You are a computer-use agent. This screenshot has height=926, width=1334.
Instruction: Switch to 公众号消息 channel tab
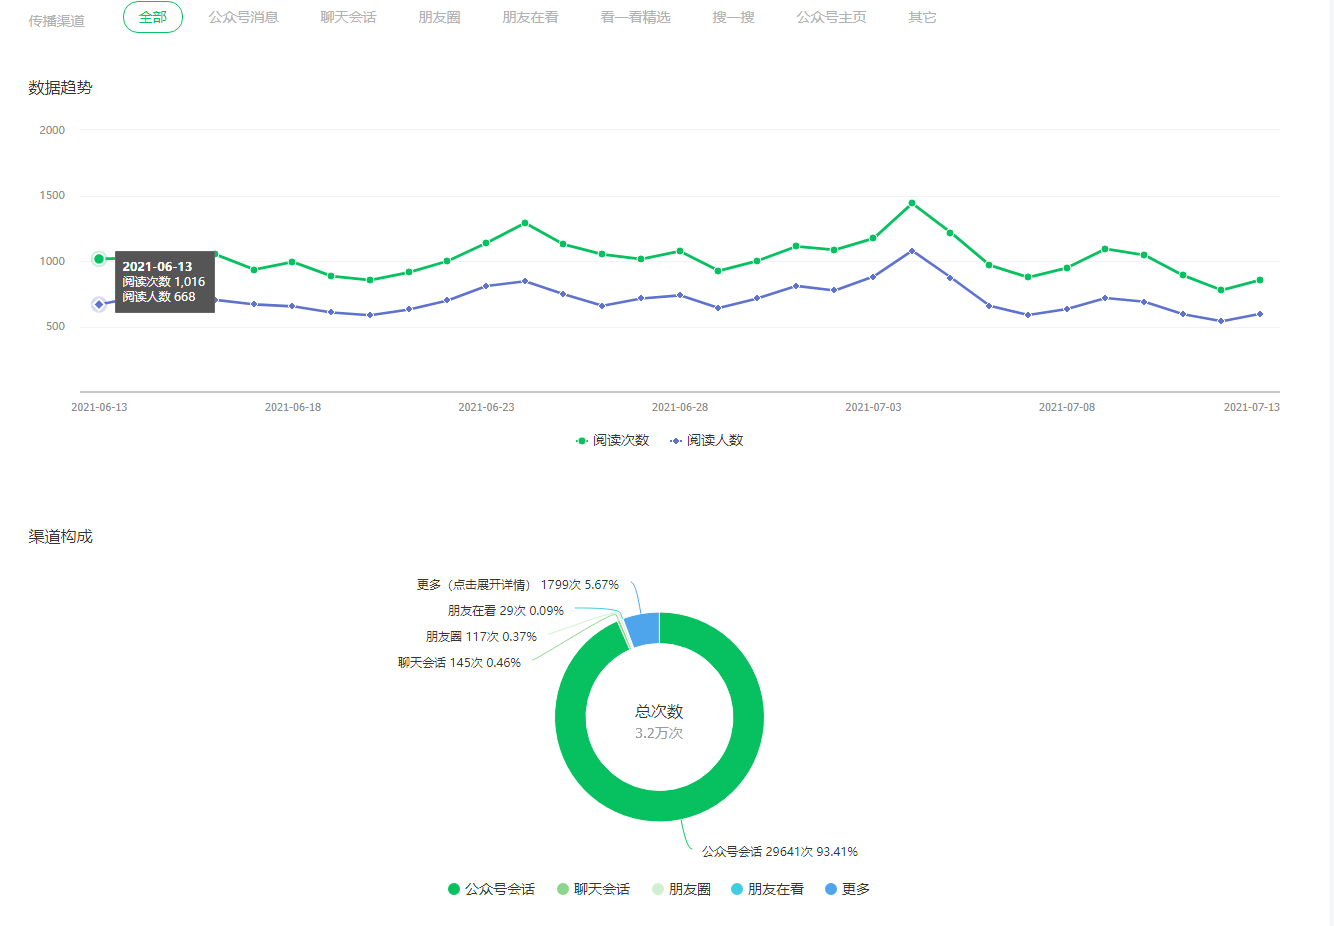(243, 17)
